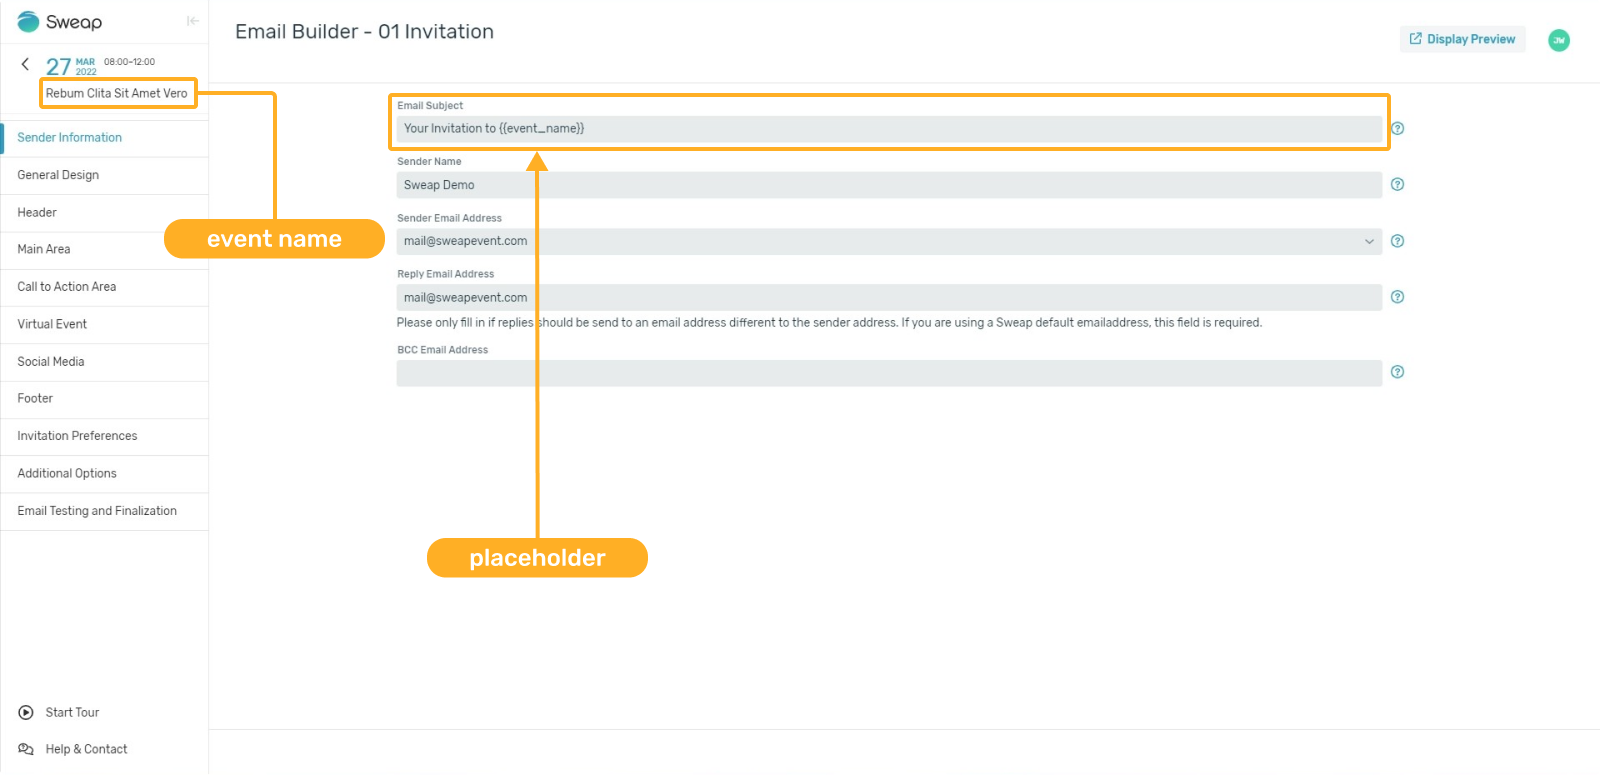This screenshot has height=775, width=1600.
Task: Click the external-link icon in Display Preview
Action: click(x=1415, y=39)
